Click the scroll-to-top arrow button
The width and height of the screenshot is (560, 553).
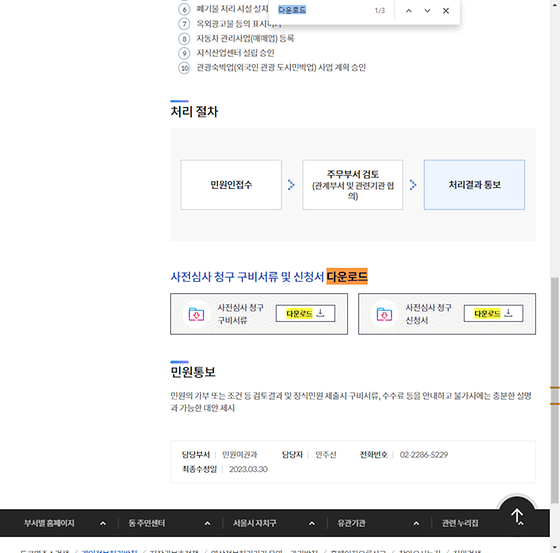click(517, 515)
